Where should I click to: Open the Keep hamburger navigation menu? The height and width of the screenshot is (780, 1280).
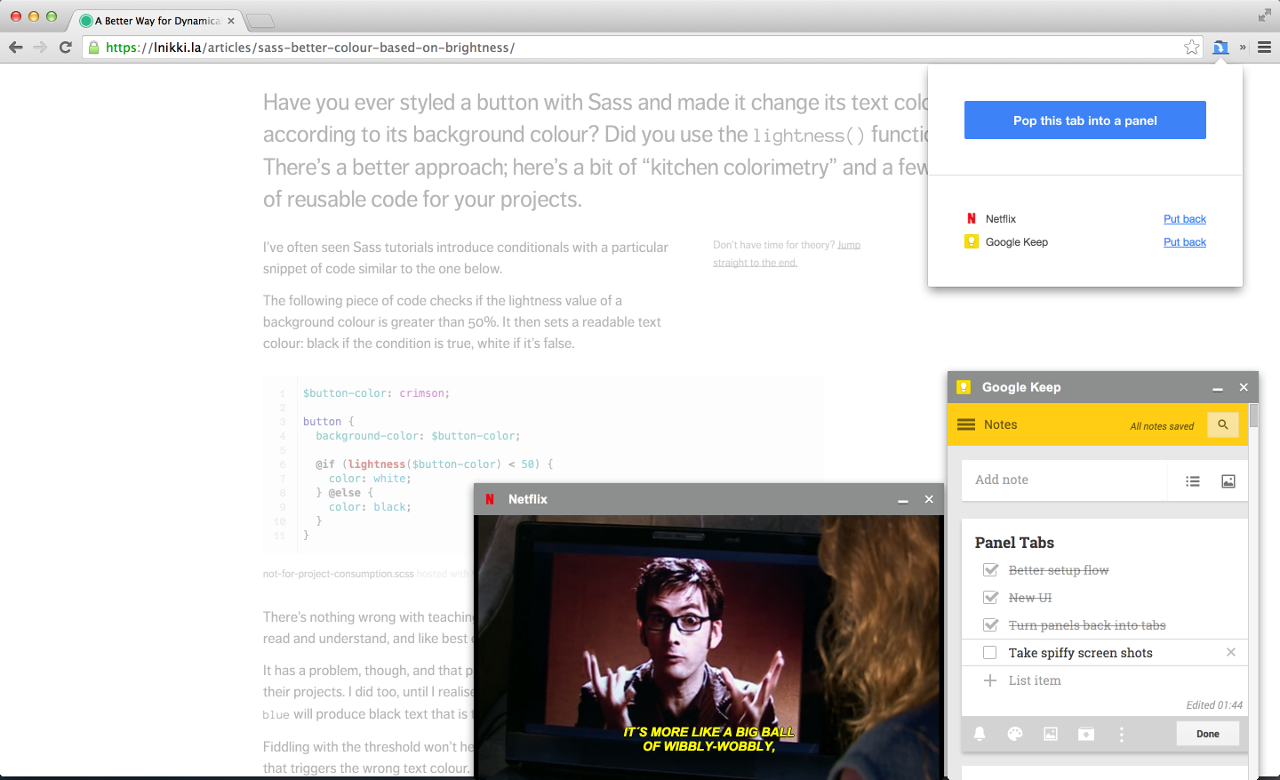pyautogui.click(x=966, y=424)
